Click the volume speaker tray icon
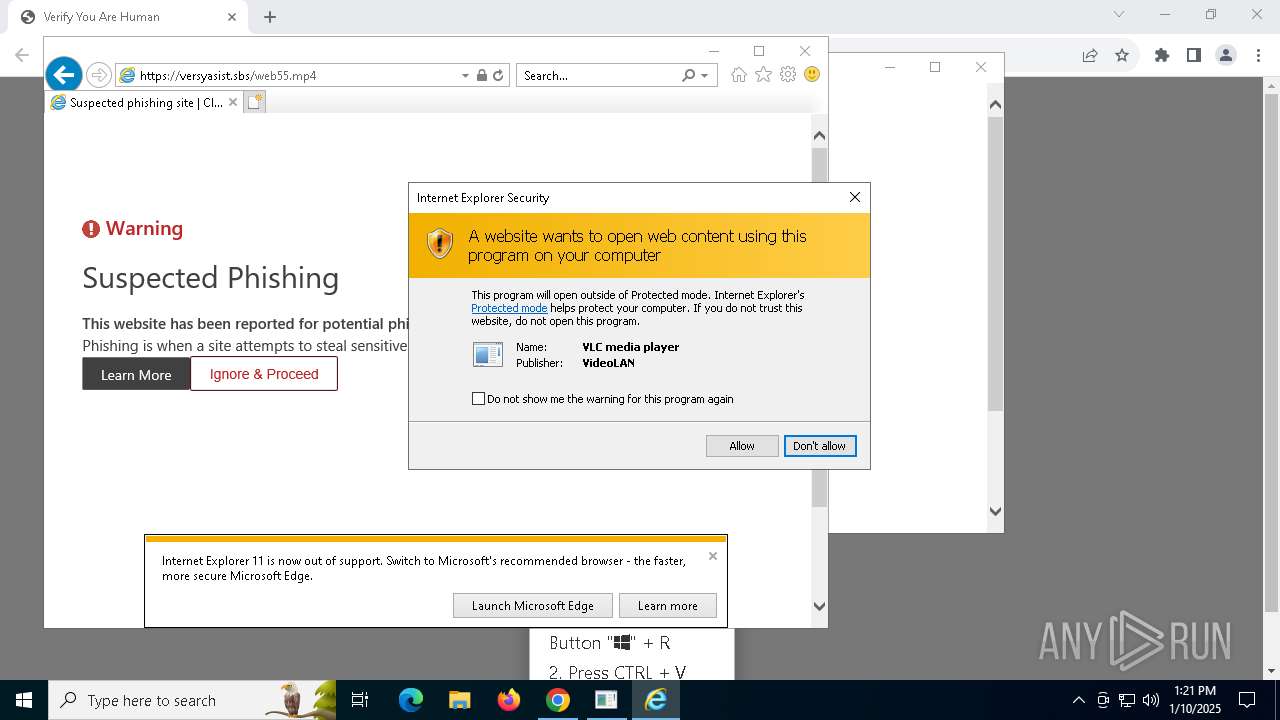Viewport: 1280px width, 720px height. [1151, 700]
